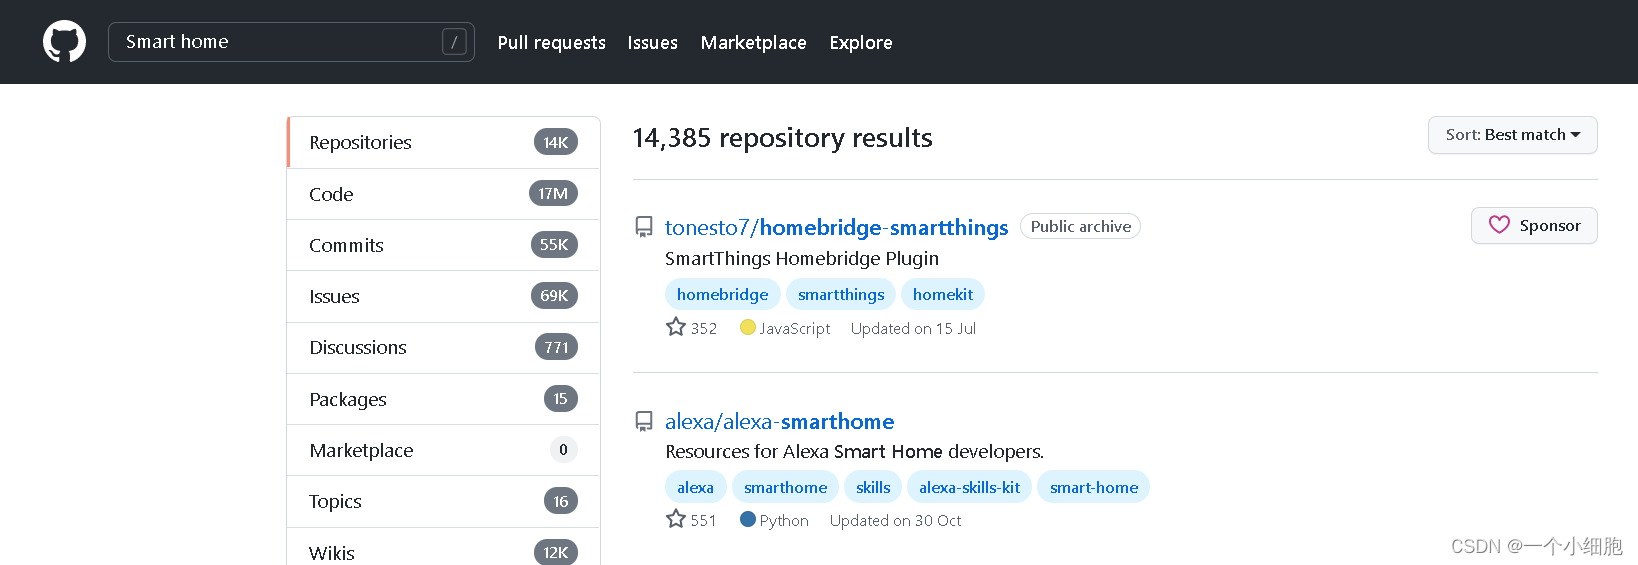This screenshot has height=565, width=1638.
Task: Select Repositories in the results sidebar
Action: (x=361, y=143)
